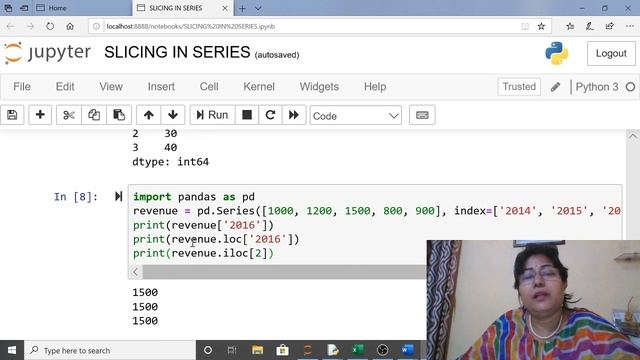This screenshot has height=360, width=640.
Task: Add notes with the browser pen icon
Action: coord(589,27)
